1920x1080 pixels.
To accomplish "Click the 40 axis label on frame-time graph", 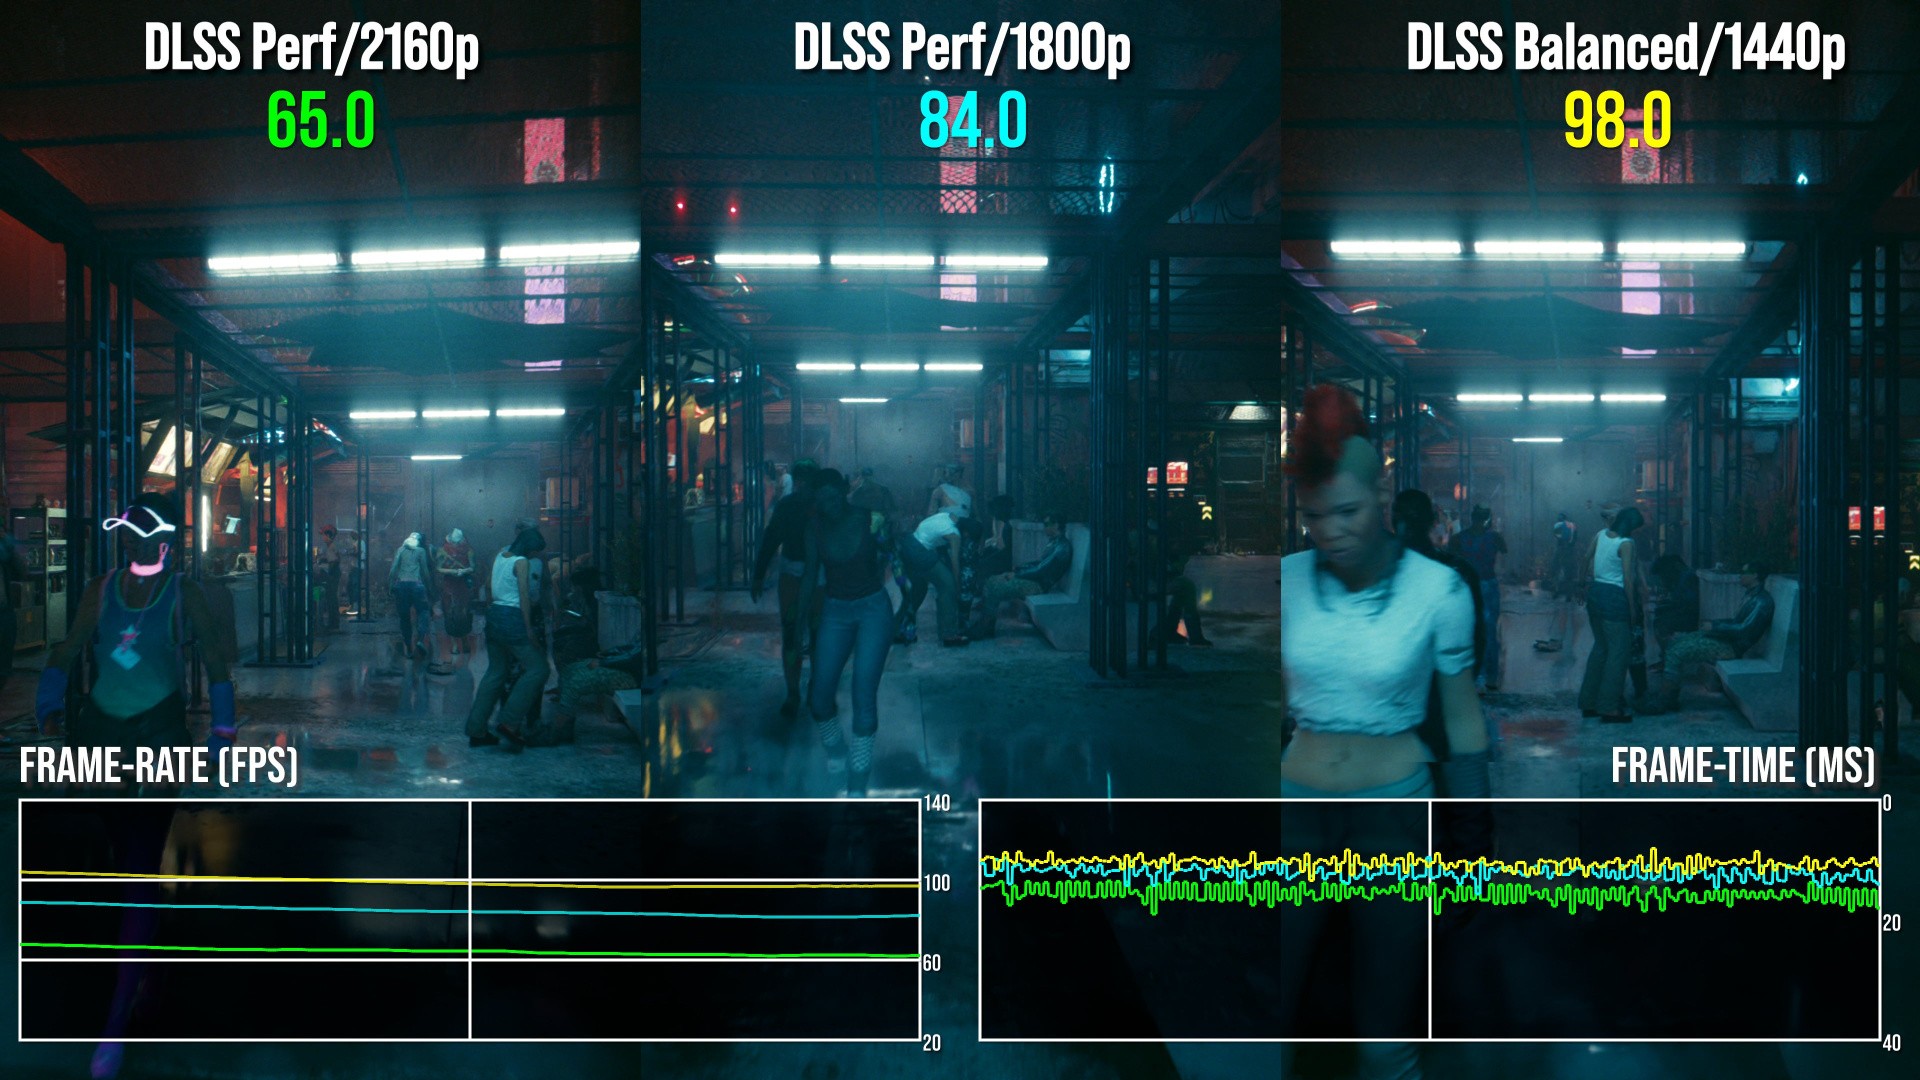I will [1891, 1043].
